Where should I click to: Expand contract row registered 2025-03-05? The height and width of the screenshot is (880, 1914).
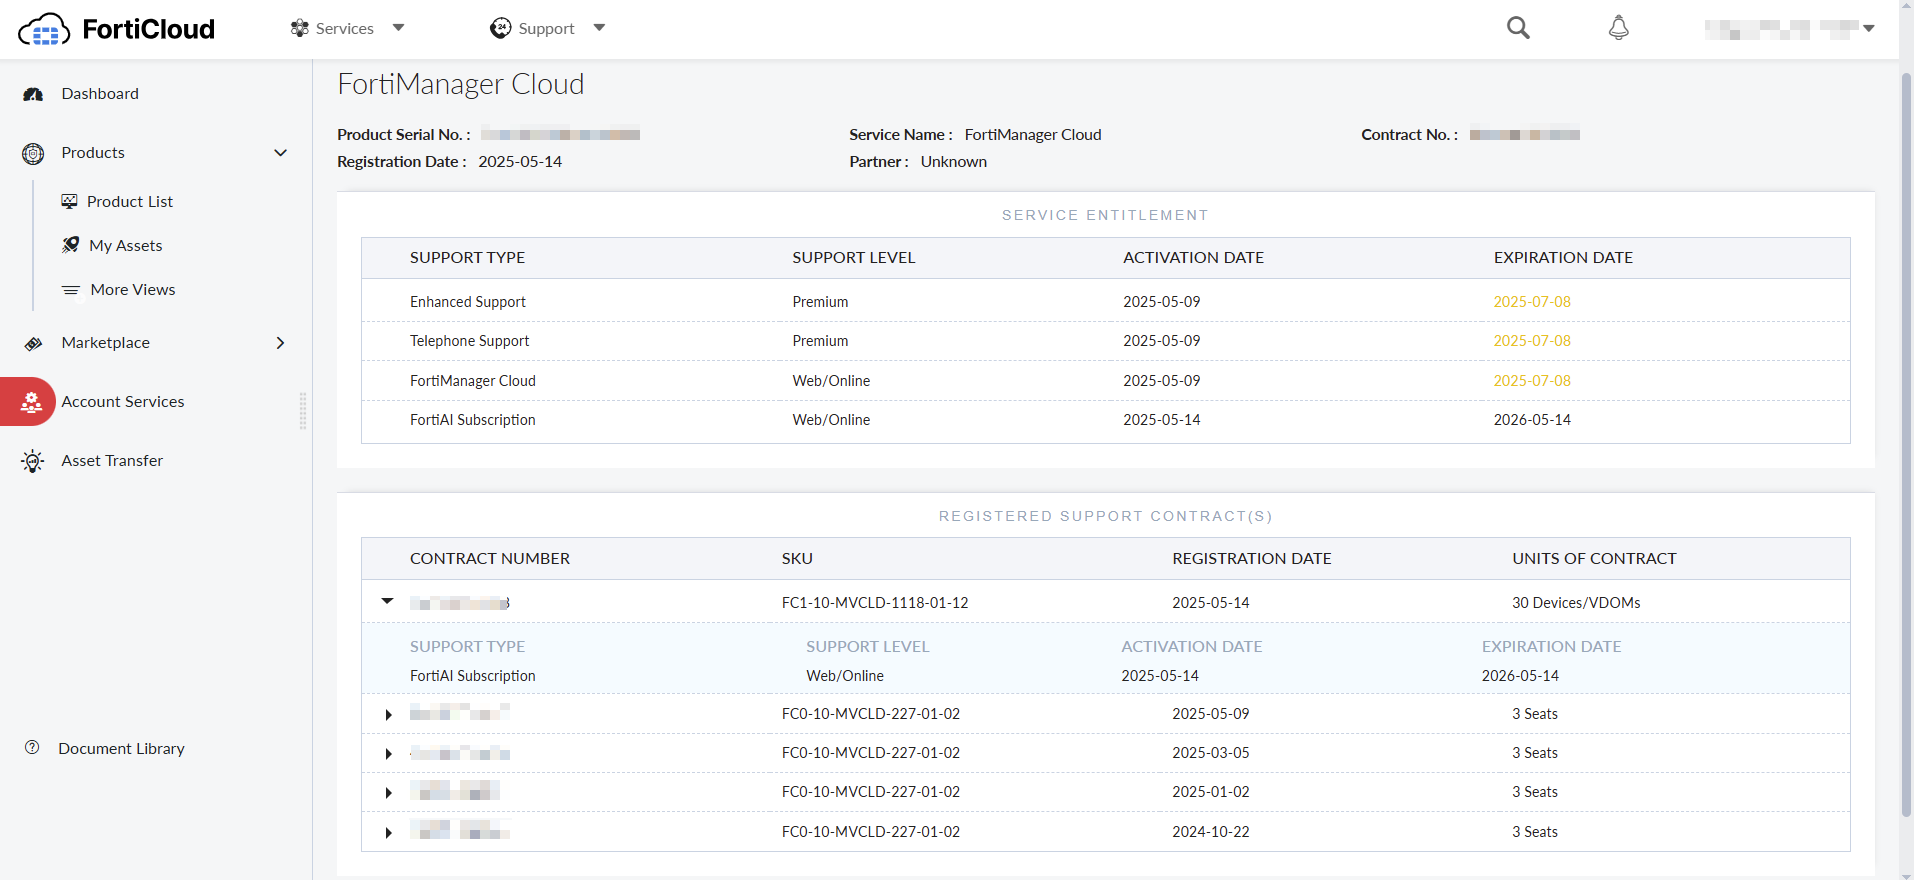pyautogui.click(x=388, y=754)
